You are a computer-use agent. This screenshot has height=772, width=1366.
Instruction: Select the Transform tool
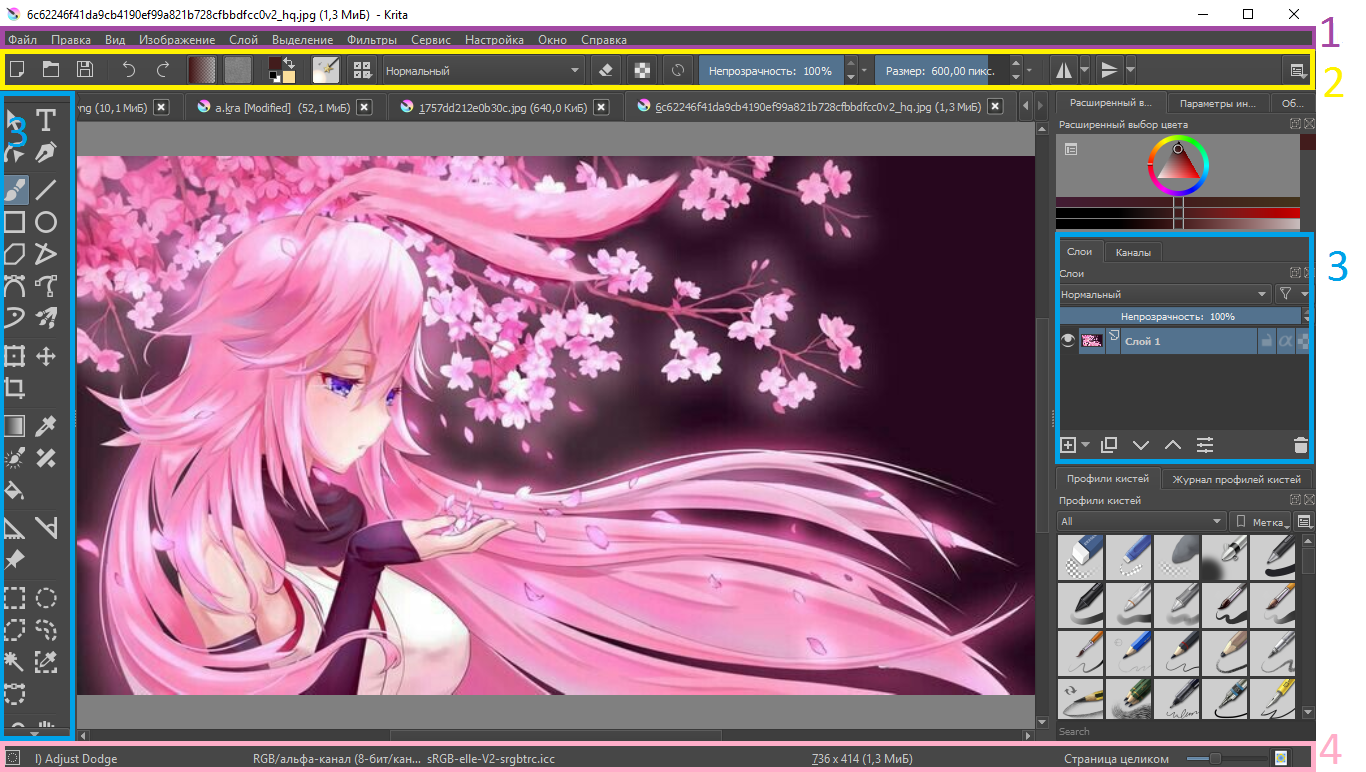tap(15, 355)
